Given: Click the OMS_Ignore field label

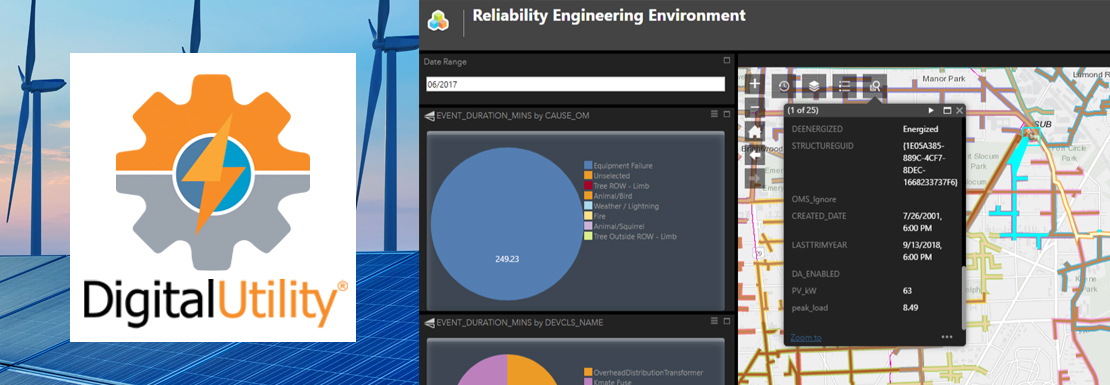Looking at the screenshot, I should pos(813,200).
